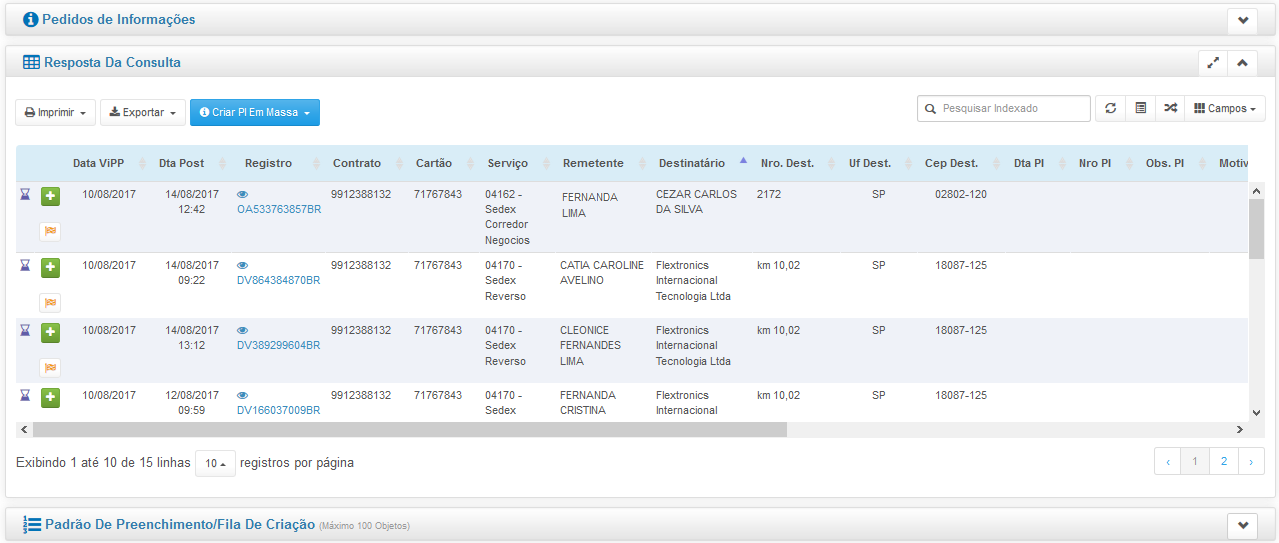The height and width of the screenshot is (543, 1279).
Task: Open Criar PI Em Massa dropdown
Action: 254,113
